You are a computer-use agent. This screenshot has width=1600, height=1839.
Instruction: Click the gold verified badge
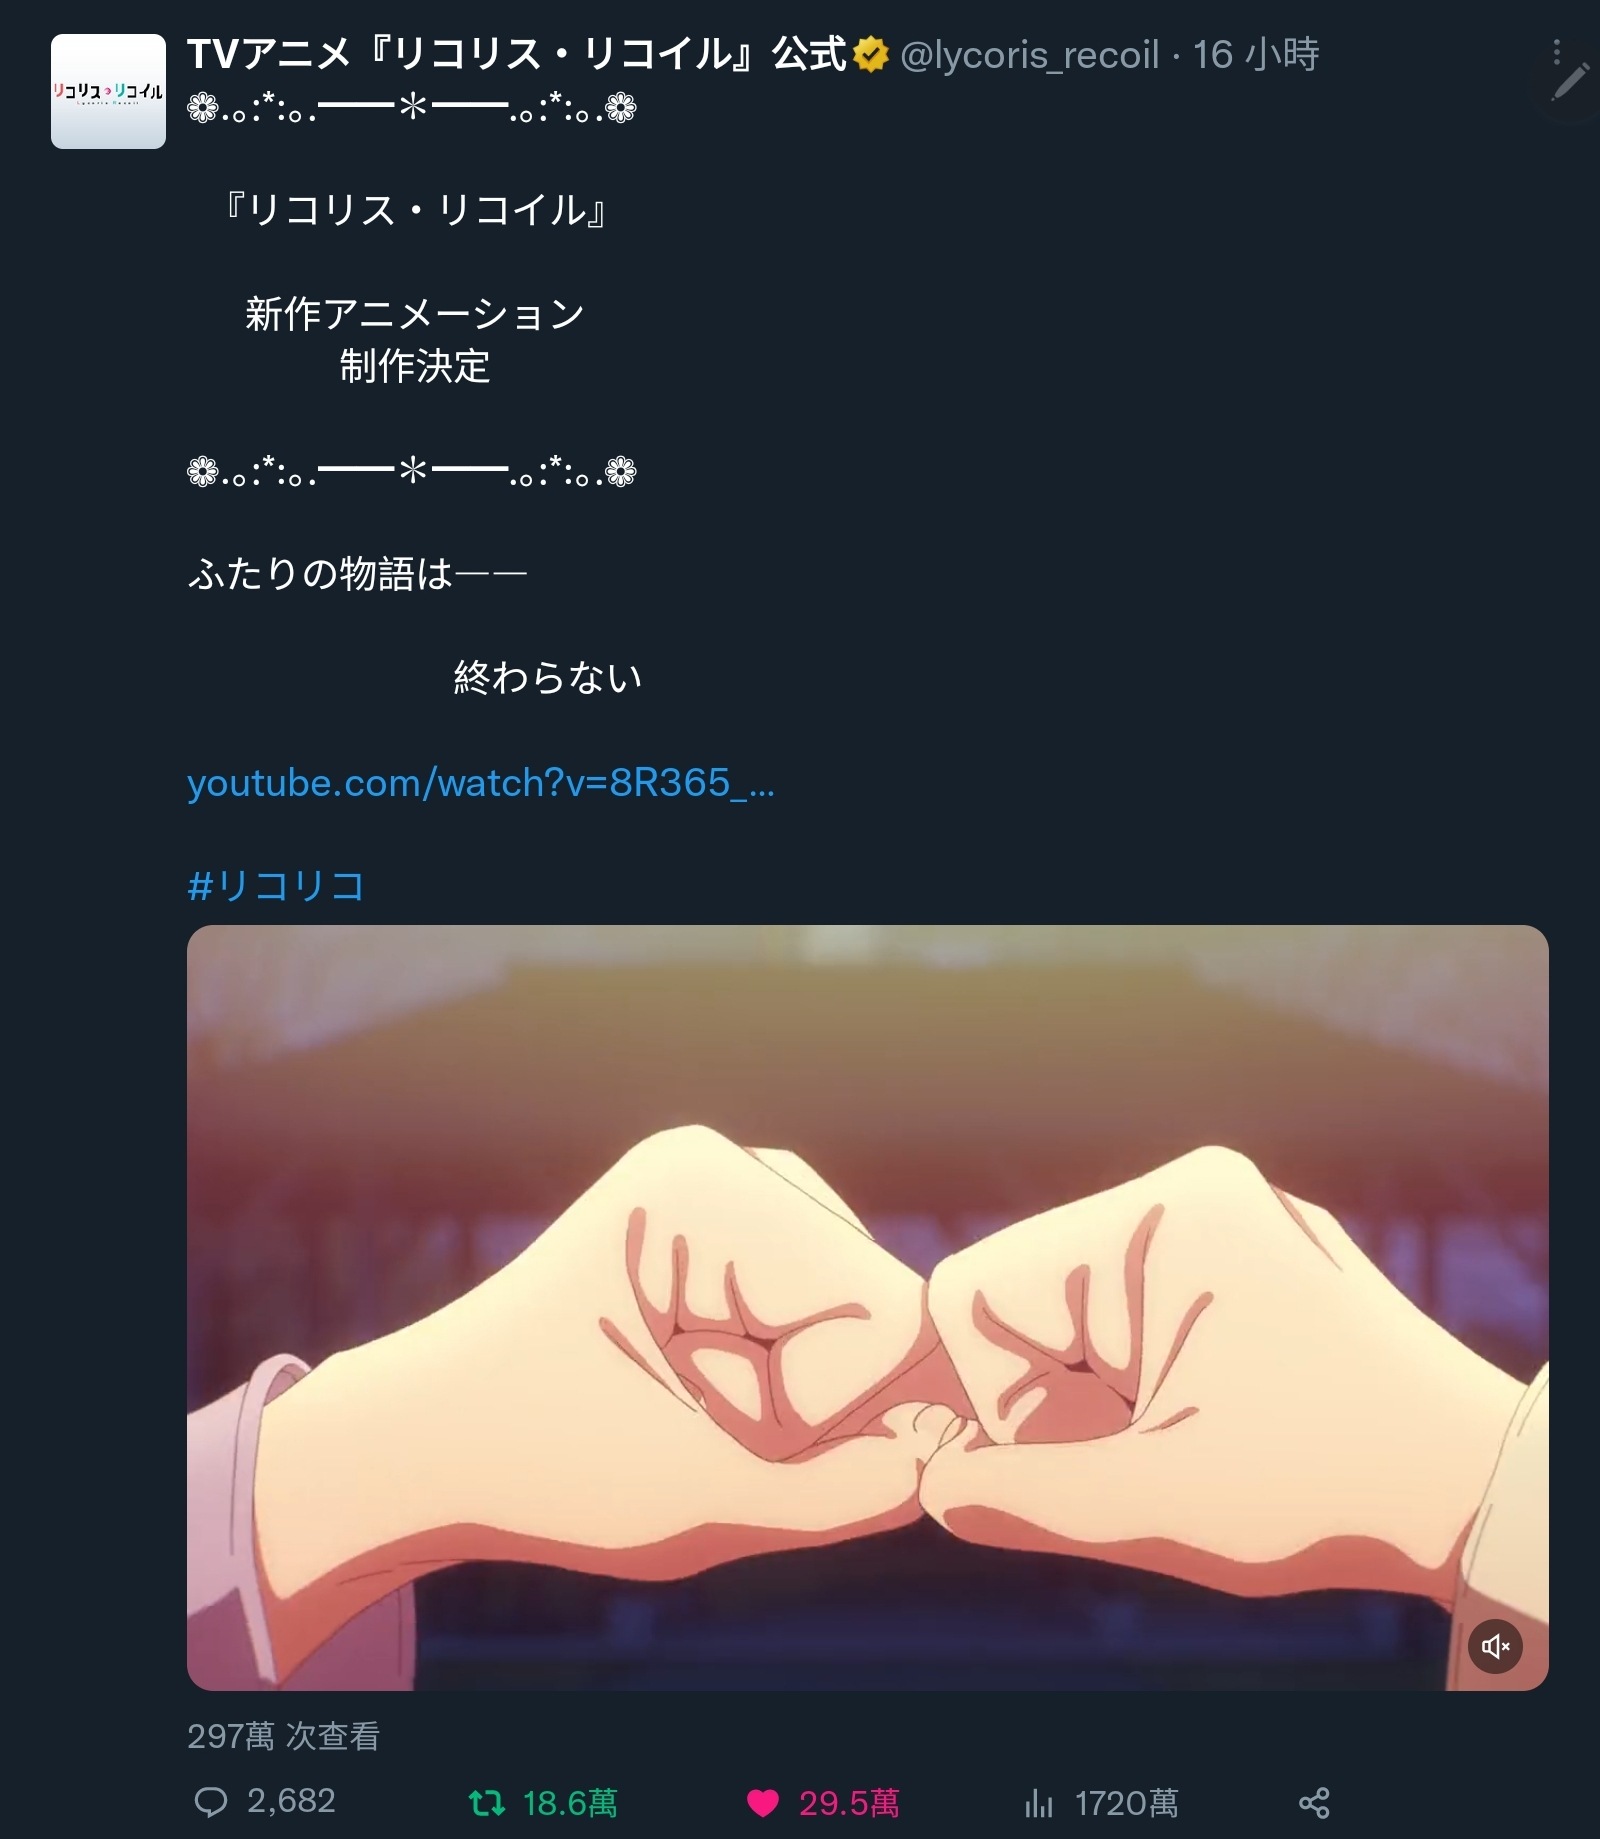[871, 54]
